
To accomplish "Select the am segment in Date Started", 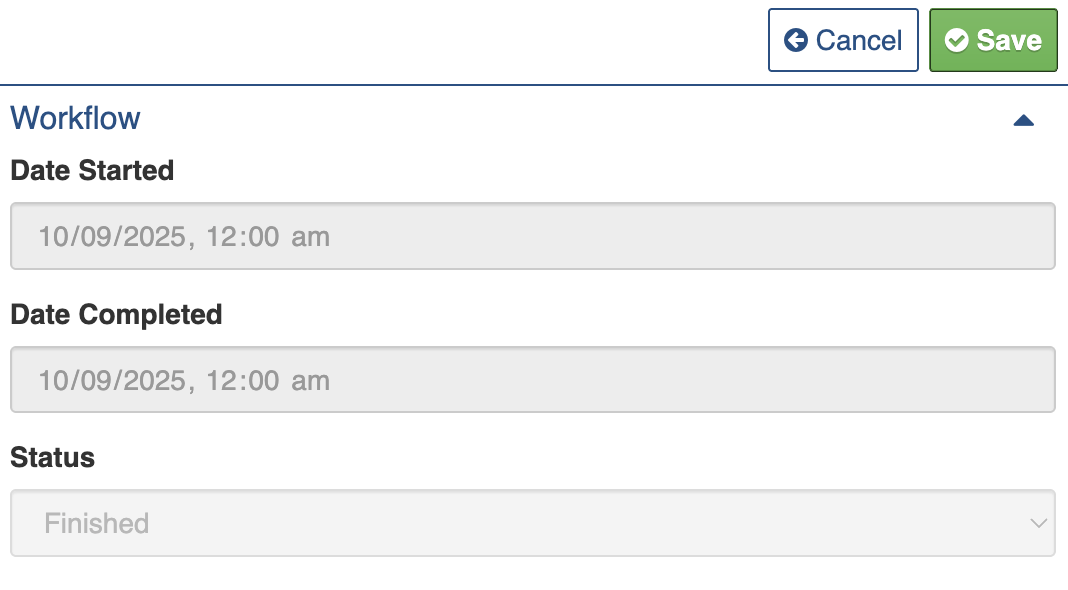I will tap(311, 237).
